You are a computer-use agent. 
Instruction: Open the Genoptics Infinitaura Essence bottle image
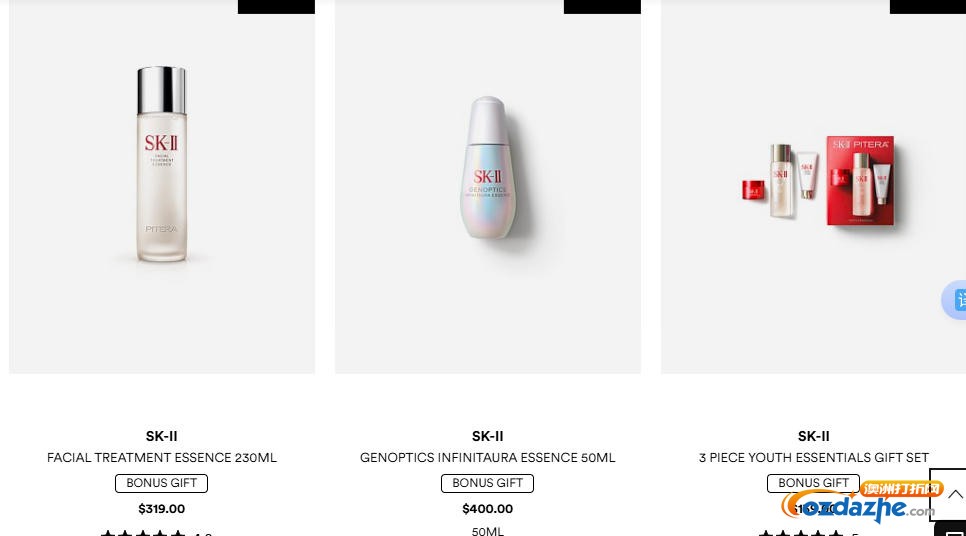point(491,167)
